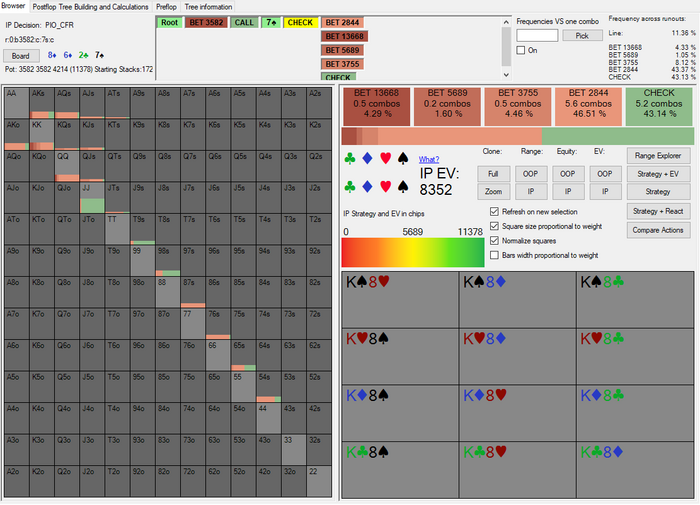This screenshot has height=505, width=700.
Task: Select the KK cell in hand matrix
Action: click(42, 134)
